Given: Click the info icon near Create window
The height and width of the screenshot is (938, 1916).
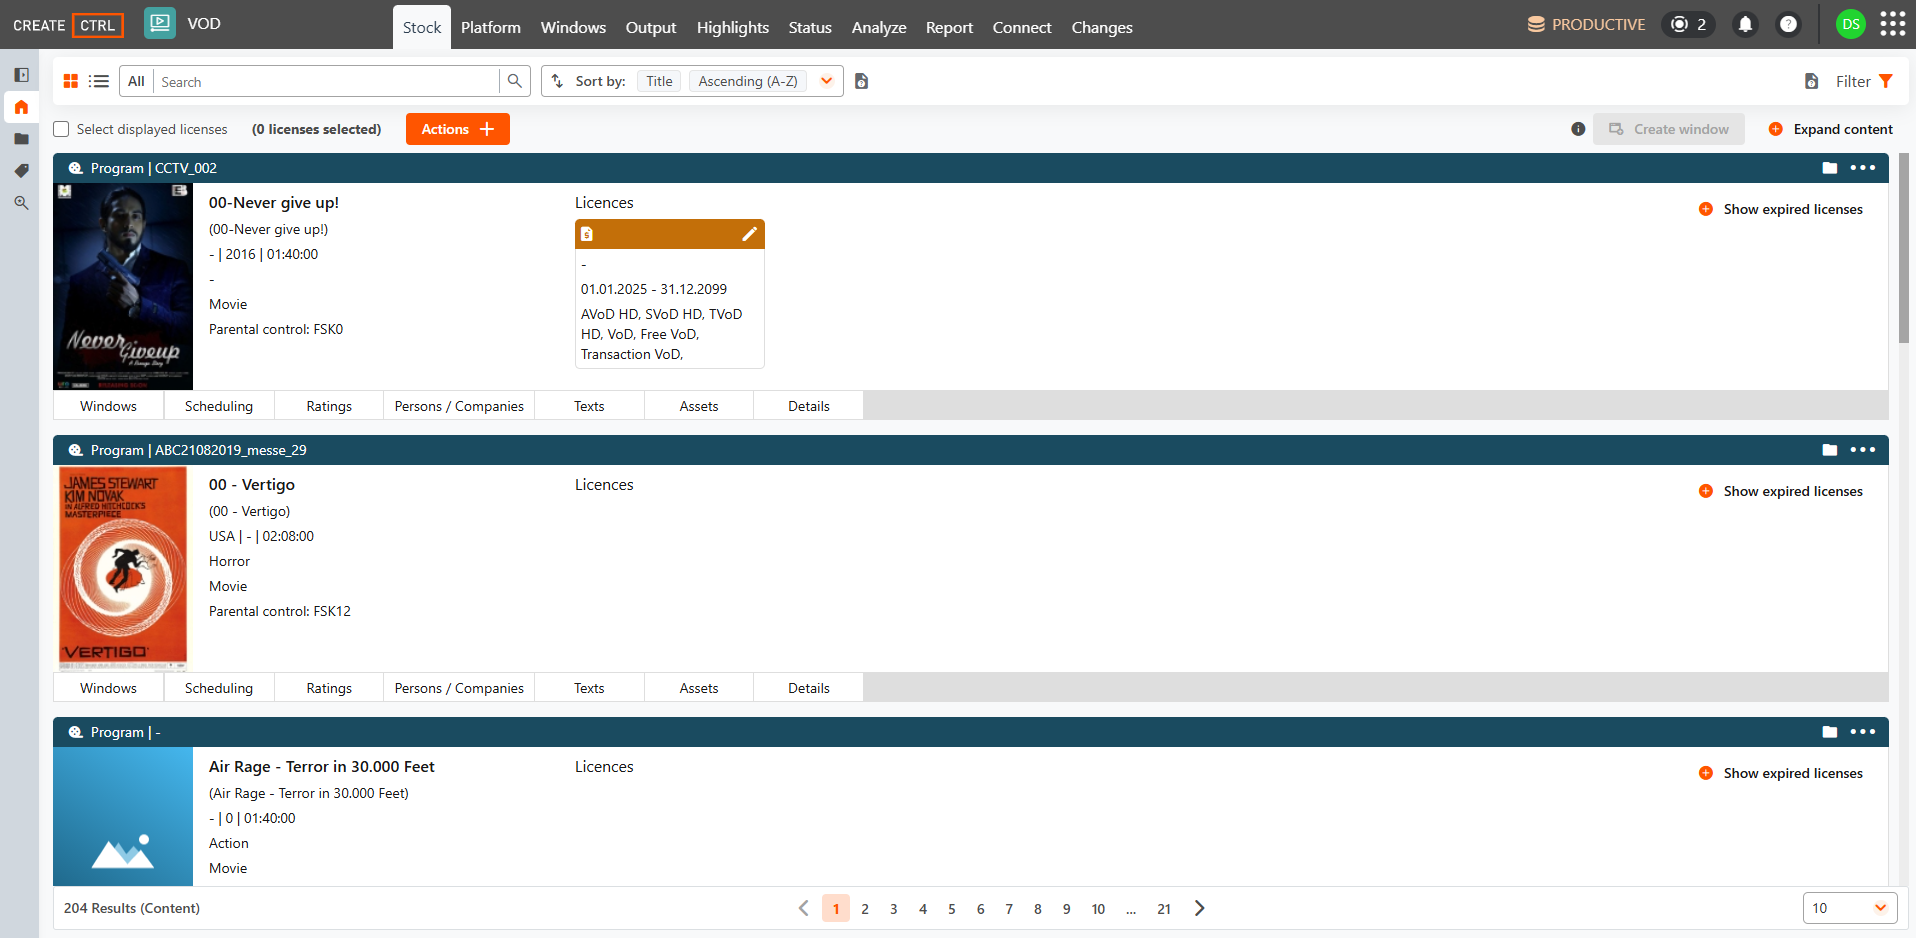Looking at the screenshot, I should [1578, 129].
